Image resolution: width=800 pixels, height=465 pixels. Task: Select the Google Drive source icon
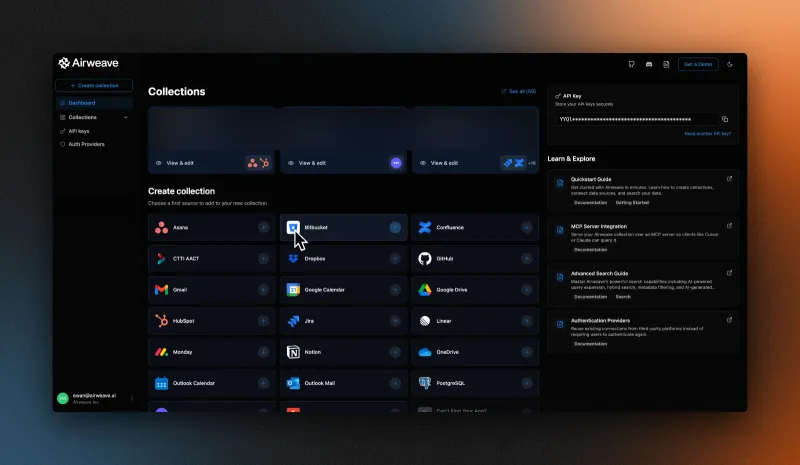(x=425, y=290)
